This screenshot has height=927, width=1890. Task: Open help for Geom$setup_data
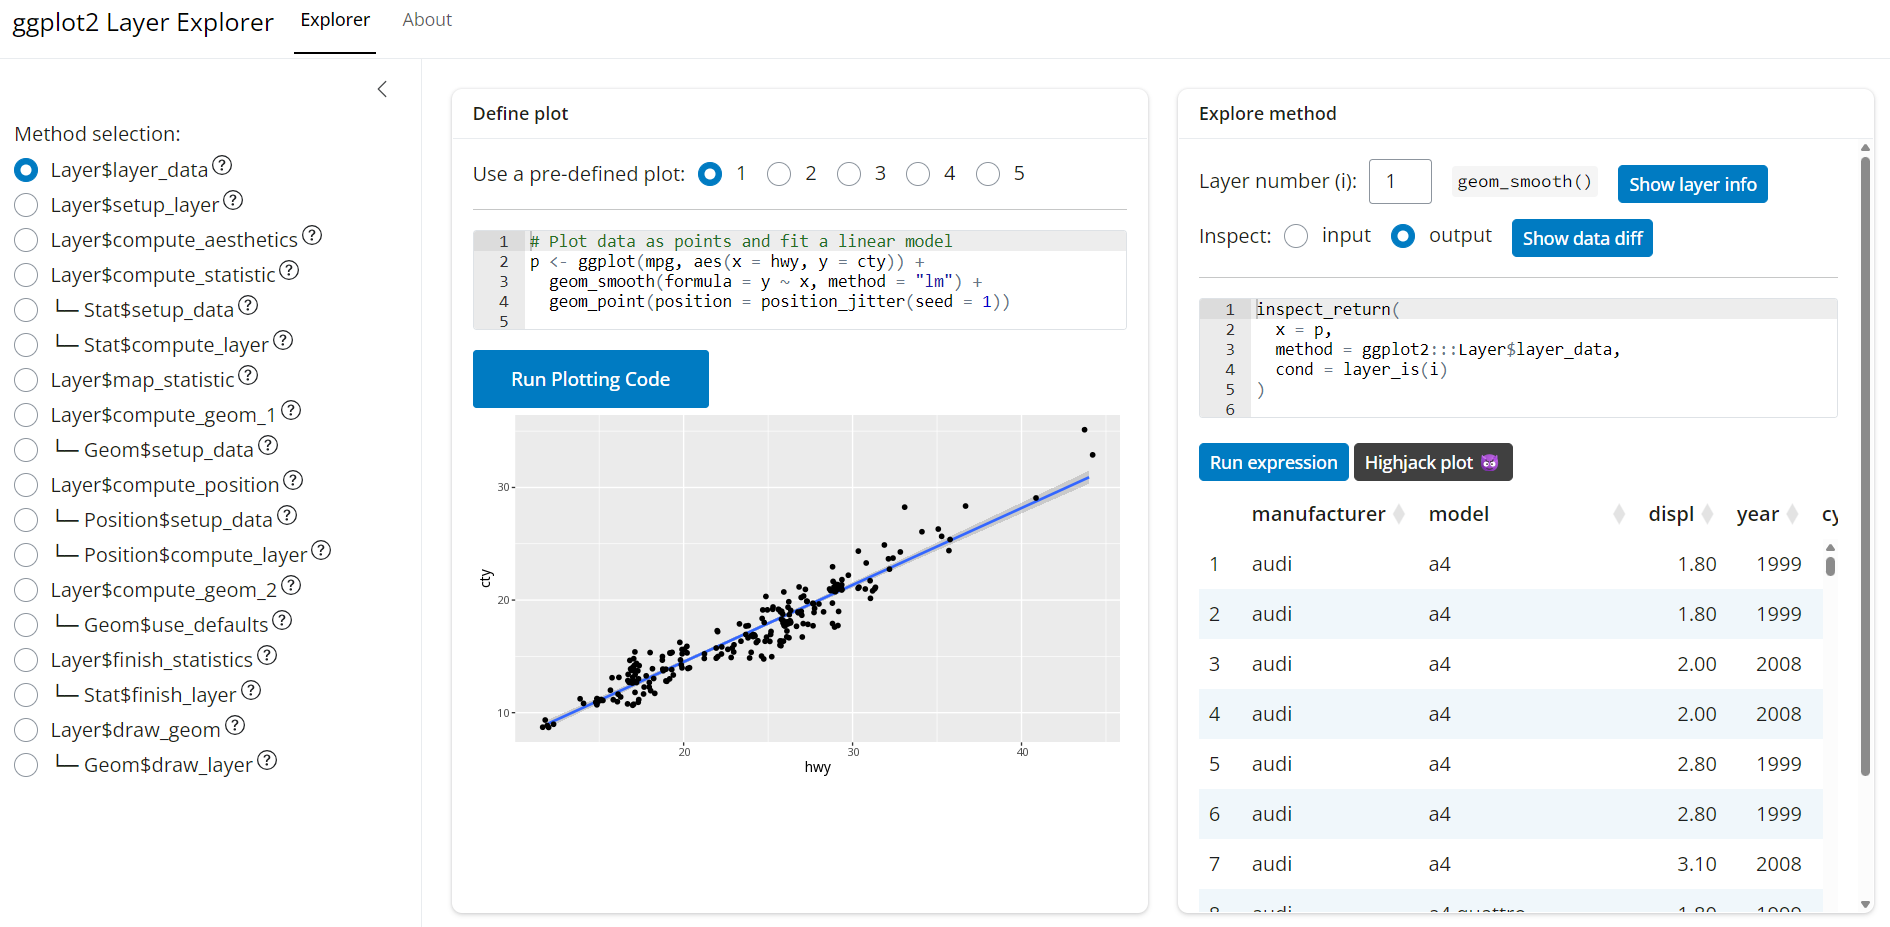267,446
